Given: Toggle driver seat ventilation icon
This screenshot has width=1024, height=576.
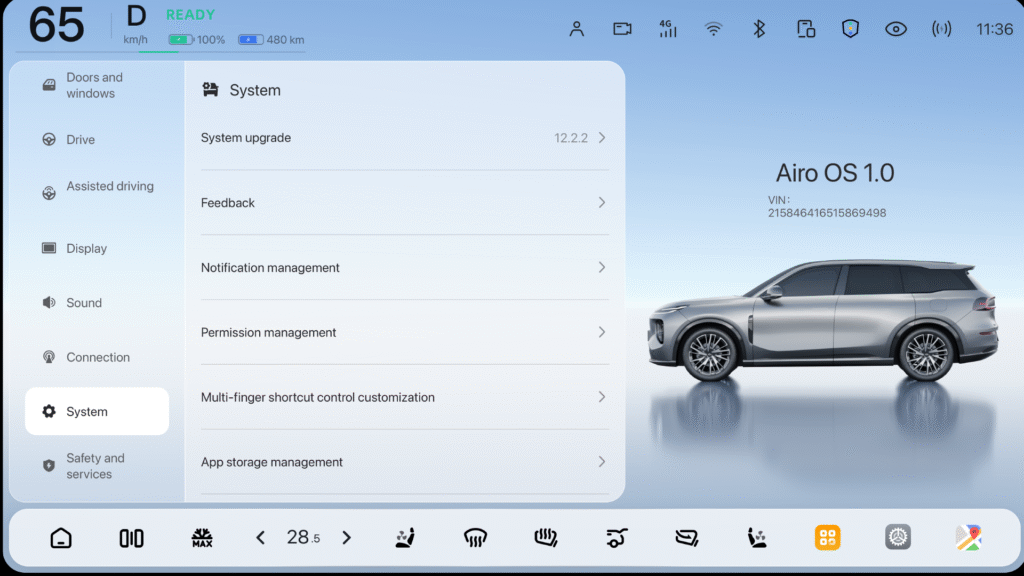Looking at the screenshot, I should [405, 537].
